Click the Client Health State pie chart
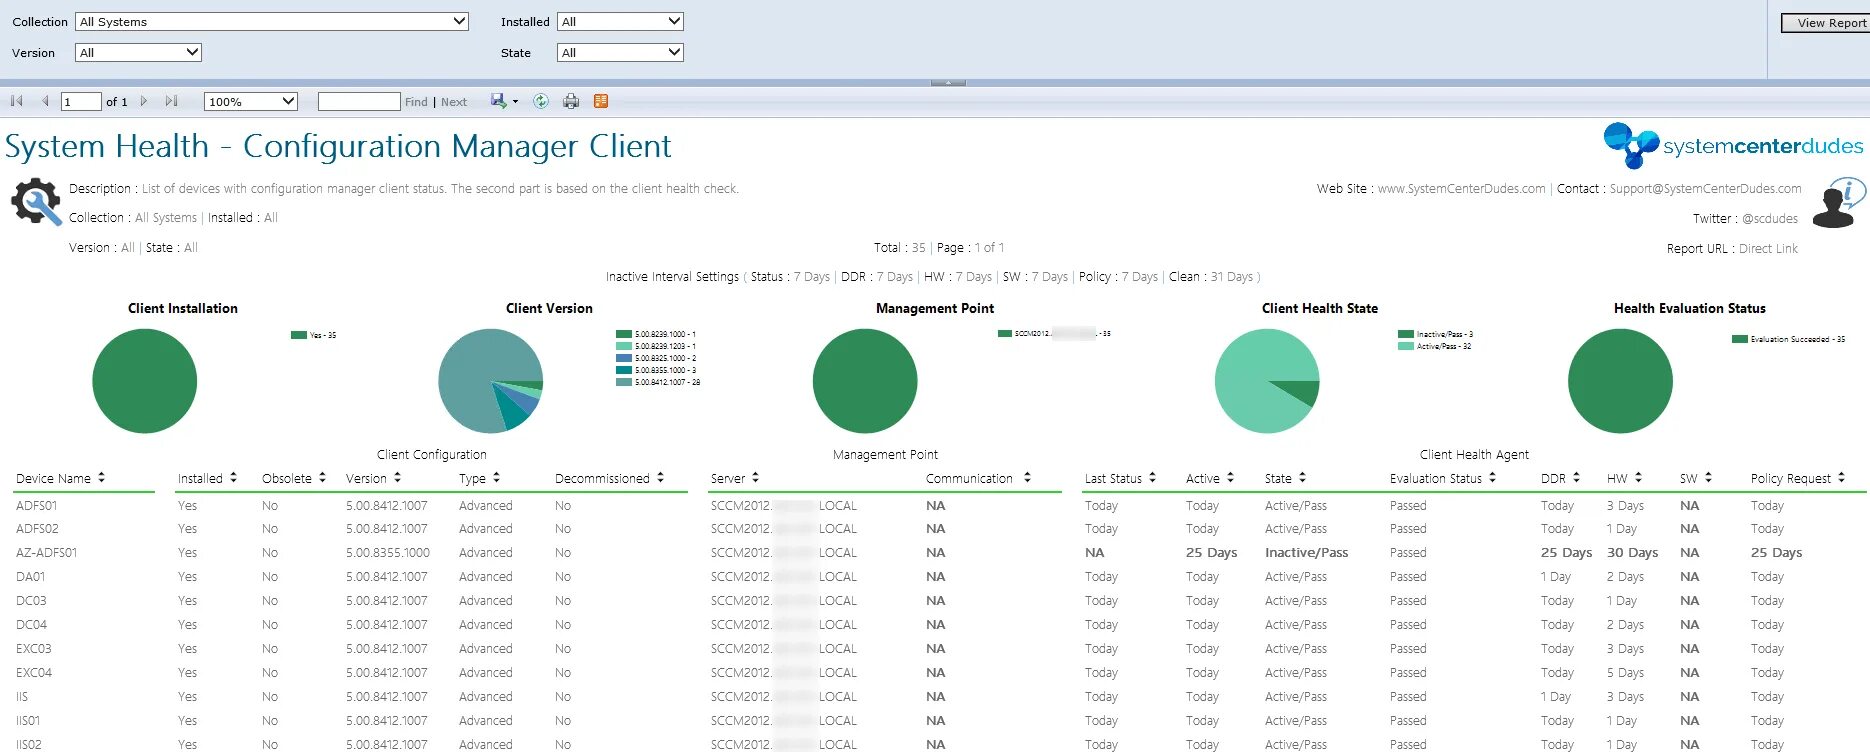The width and height of the screenshot is (1870, 756). (1267, 381)
